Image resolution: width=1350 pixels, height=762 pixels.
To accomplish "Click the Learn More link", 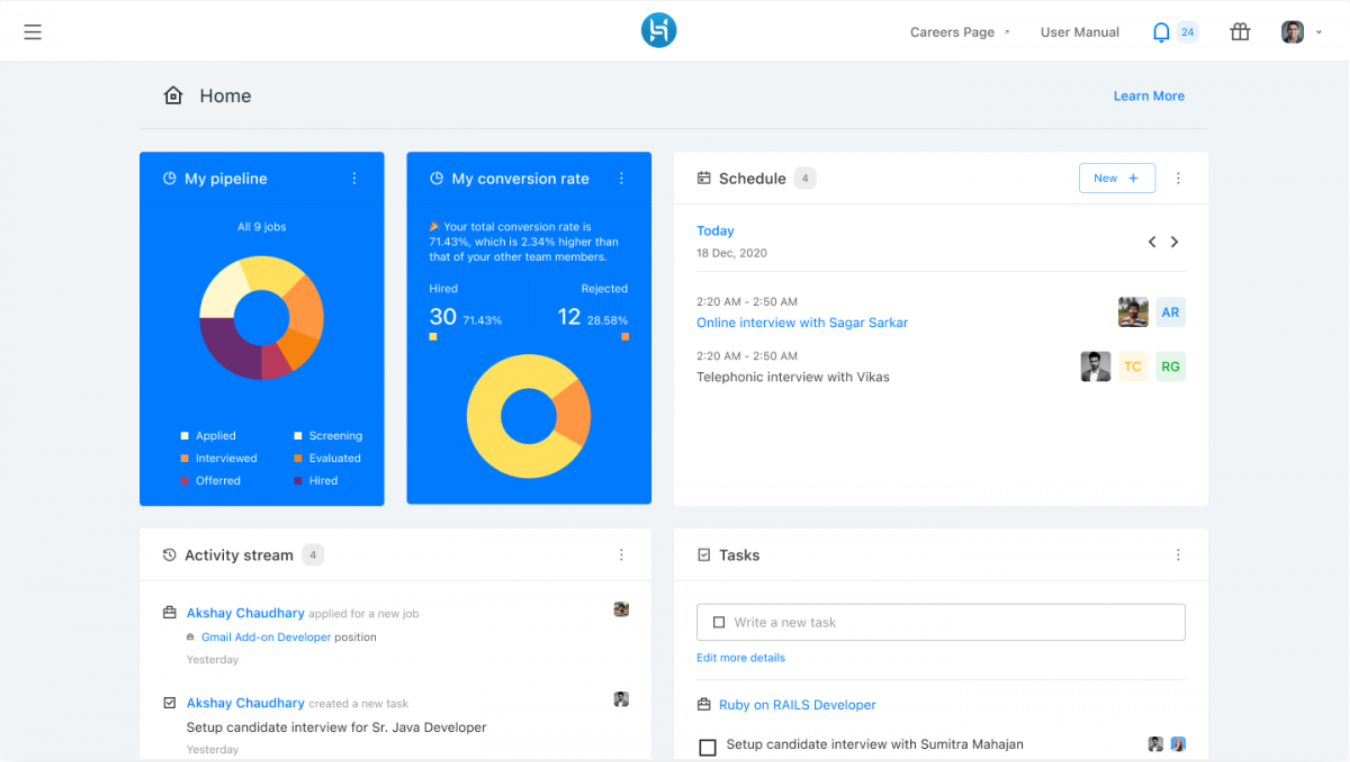I will [1149, 96].
